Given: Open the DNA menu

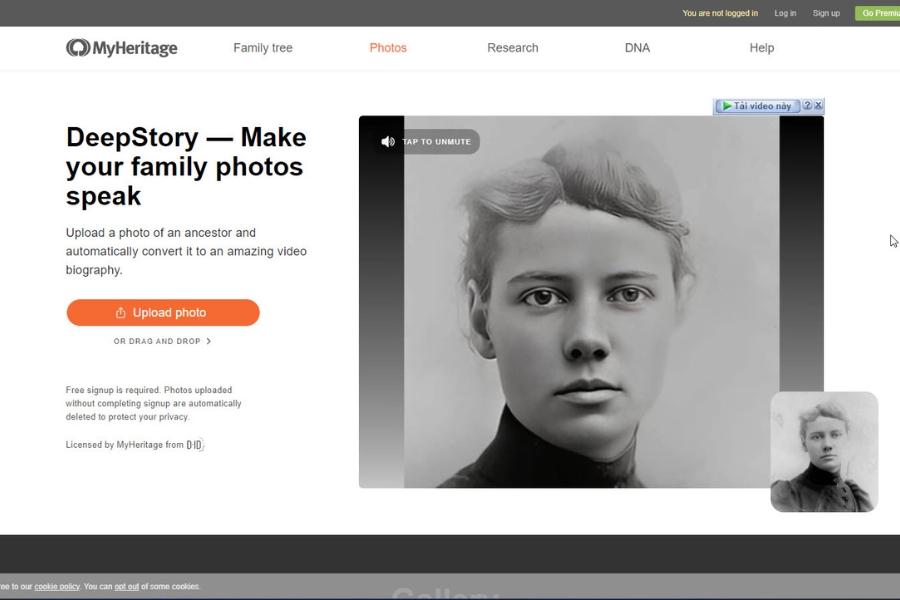Looking at the screenshot, I should tap(637, 48).
